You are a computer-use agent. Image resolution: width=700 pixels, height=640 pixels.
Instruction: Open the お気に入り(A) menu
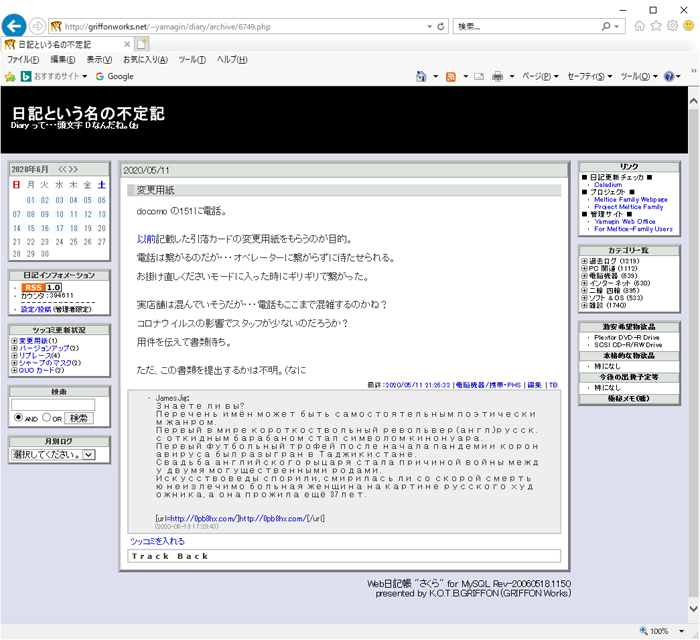[145, 60]
